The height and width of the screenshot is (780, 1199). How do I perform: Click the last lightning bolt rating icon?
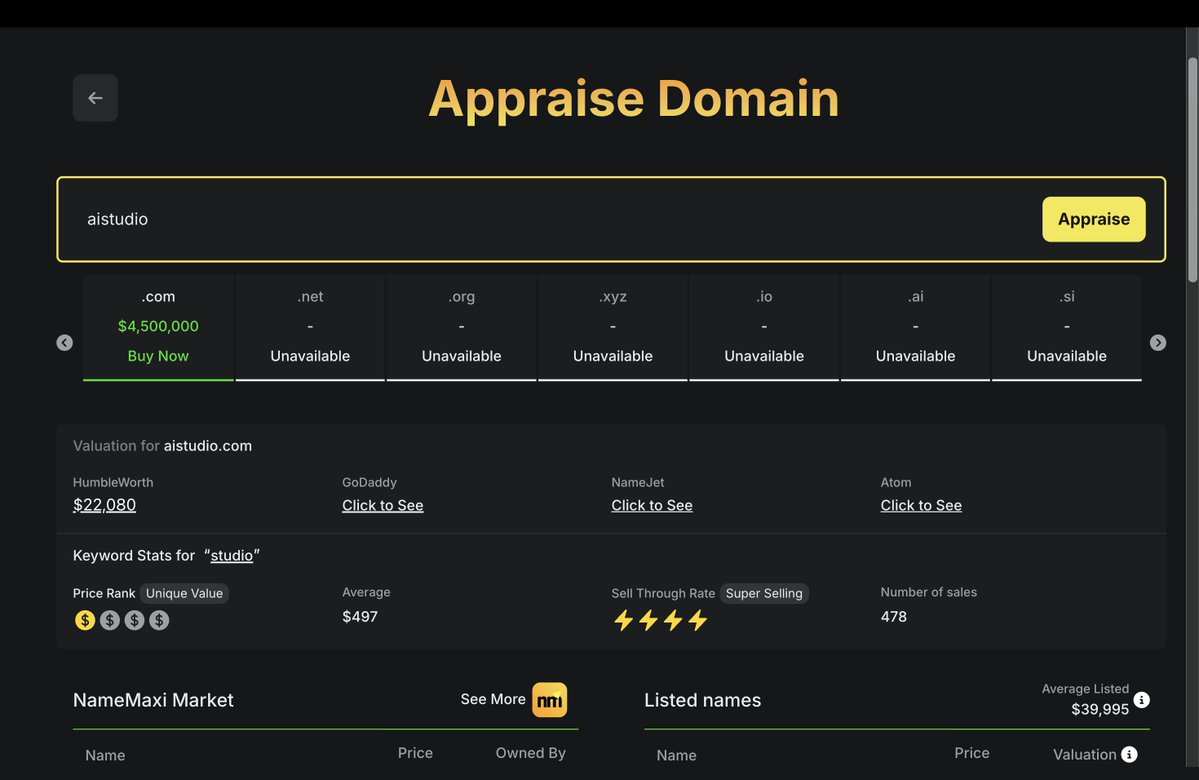click(x=697, y=620)
